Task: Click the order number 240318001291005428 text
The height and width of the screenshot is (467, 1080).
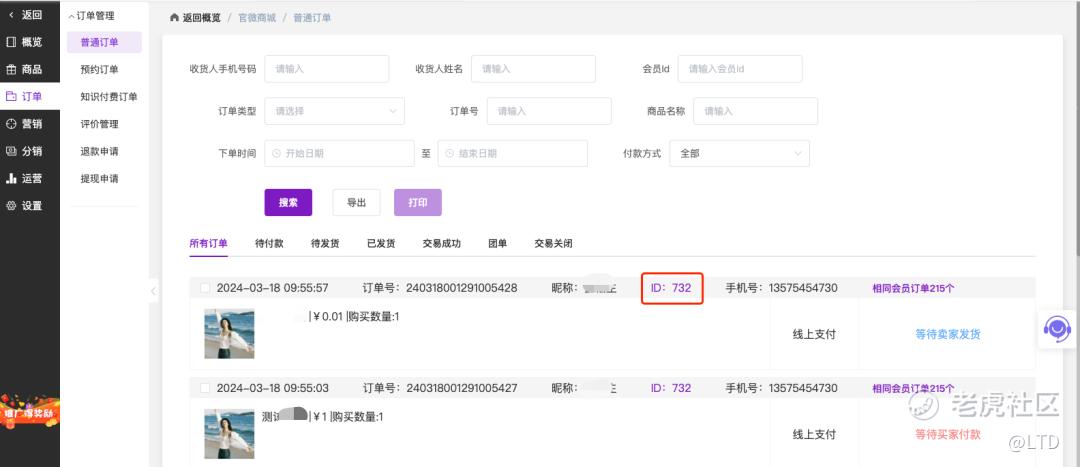Action: pos(461,288)
